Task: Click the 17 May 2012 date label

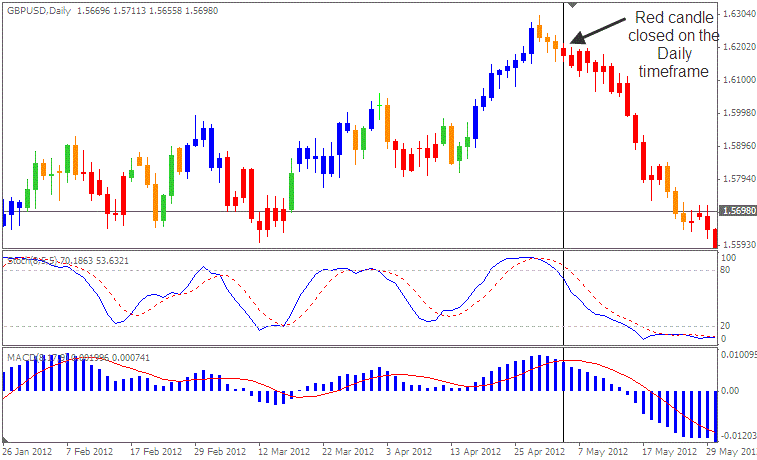Action: pos(669,452)
